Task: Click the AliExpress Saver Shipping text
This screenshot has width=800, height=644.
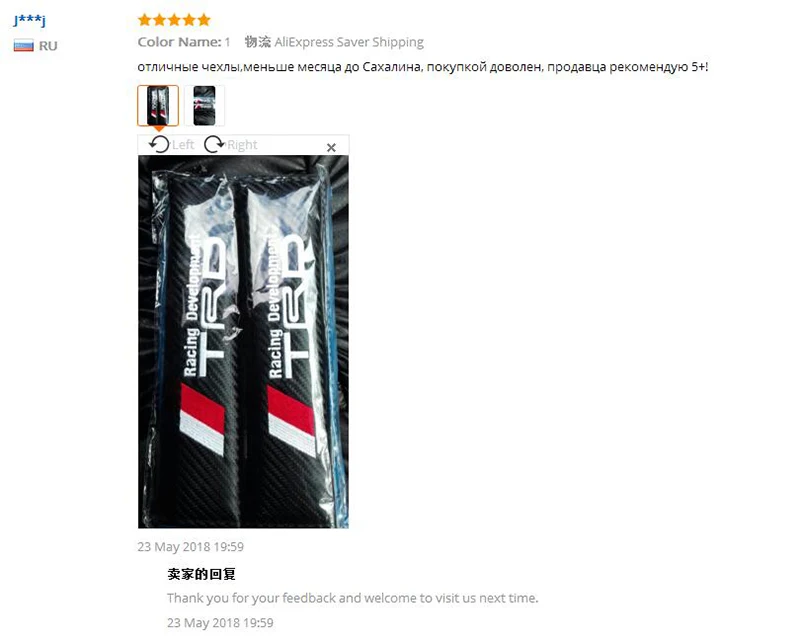Action: [349, 42]
